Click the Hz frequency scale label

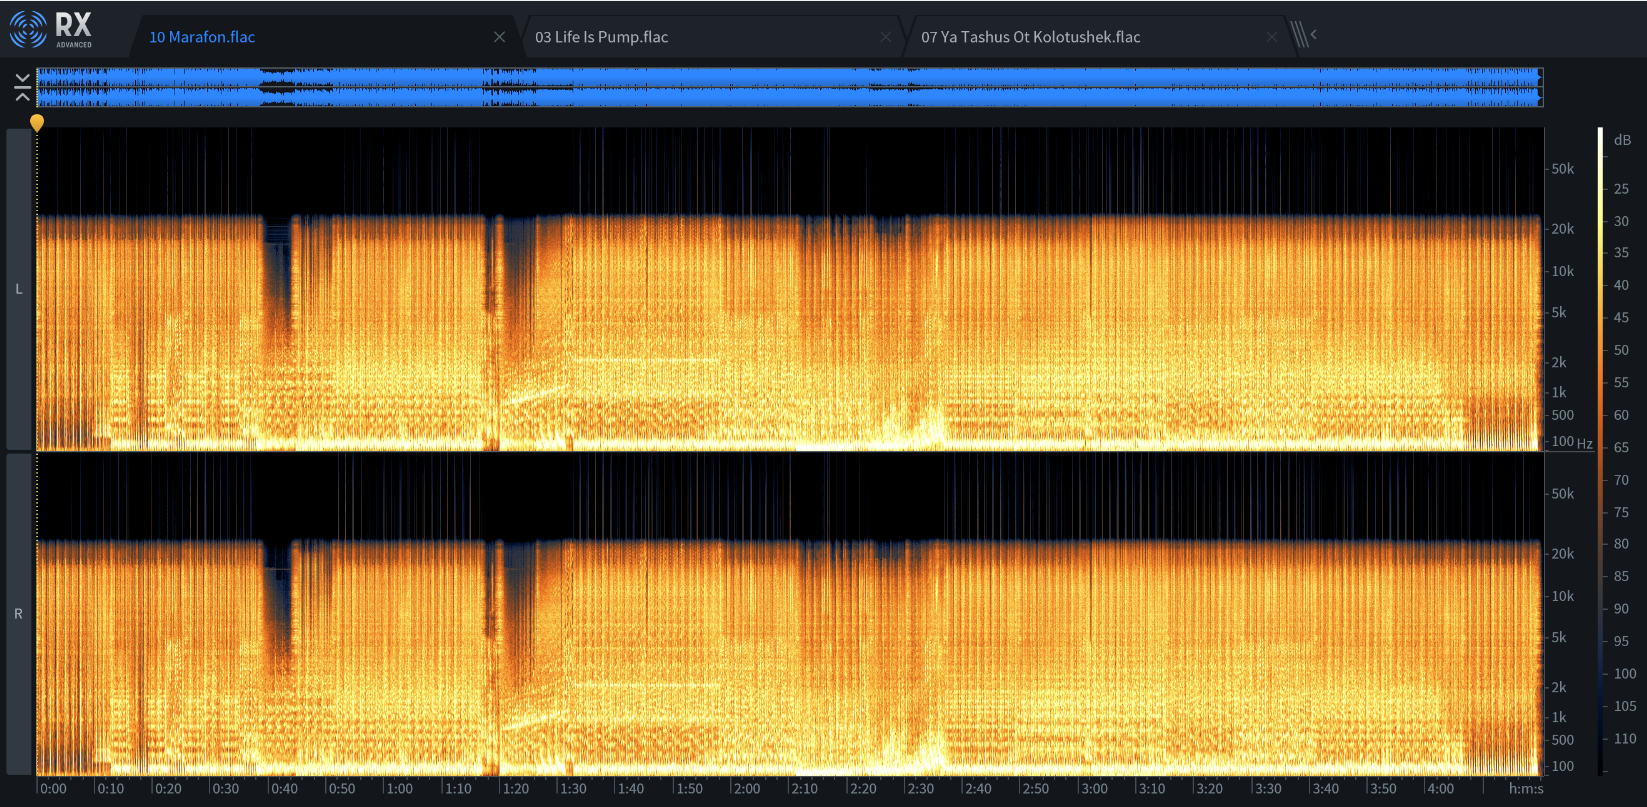(x=1585, y=443)
